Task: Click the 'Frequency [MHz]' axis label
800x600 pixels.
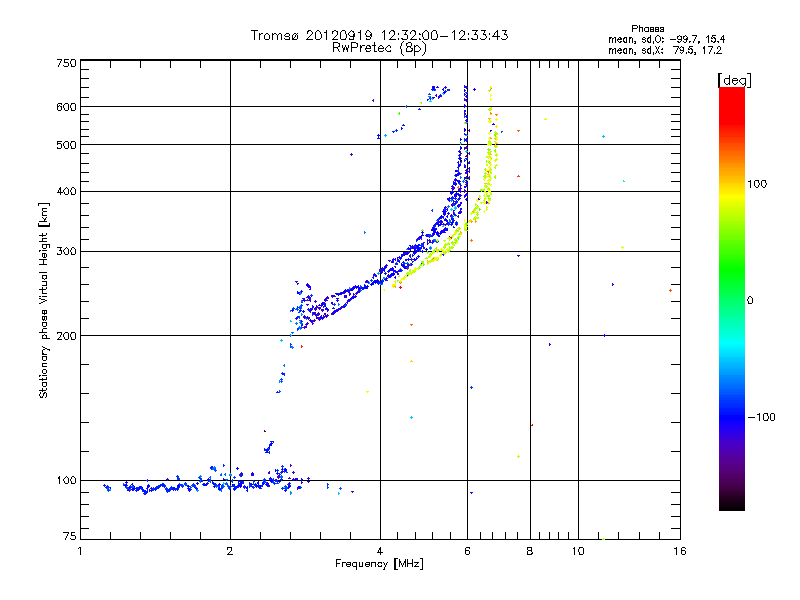Action: click(379, 564)
